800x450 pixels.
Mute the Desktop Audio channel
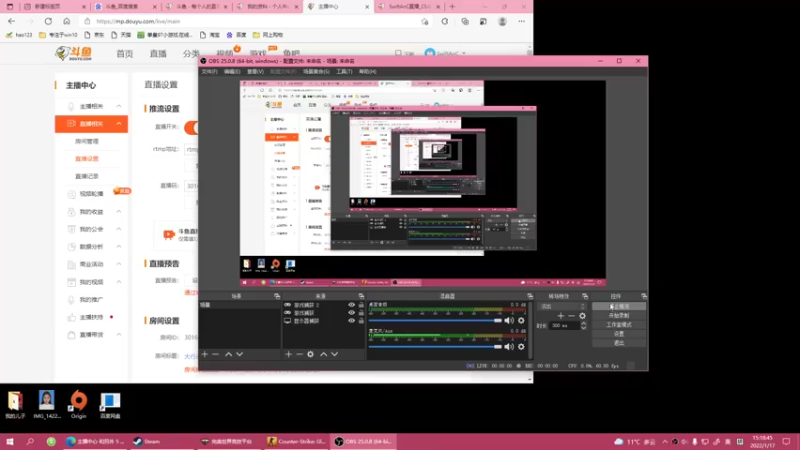(509, 320)
